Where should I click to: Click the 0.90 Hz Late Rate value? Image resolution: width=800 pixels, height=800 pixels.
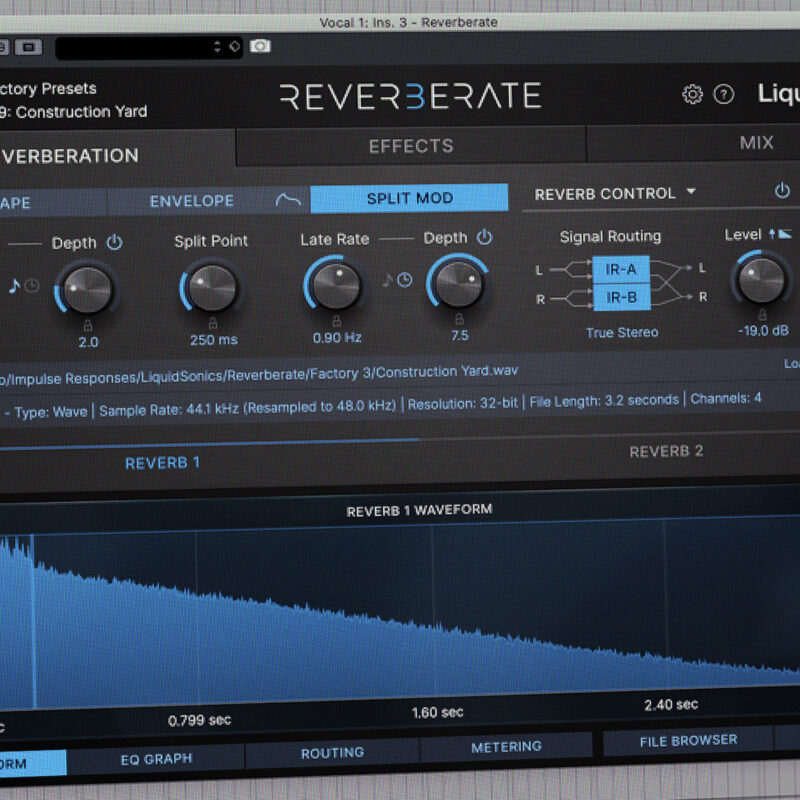pos(337,338)
